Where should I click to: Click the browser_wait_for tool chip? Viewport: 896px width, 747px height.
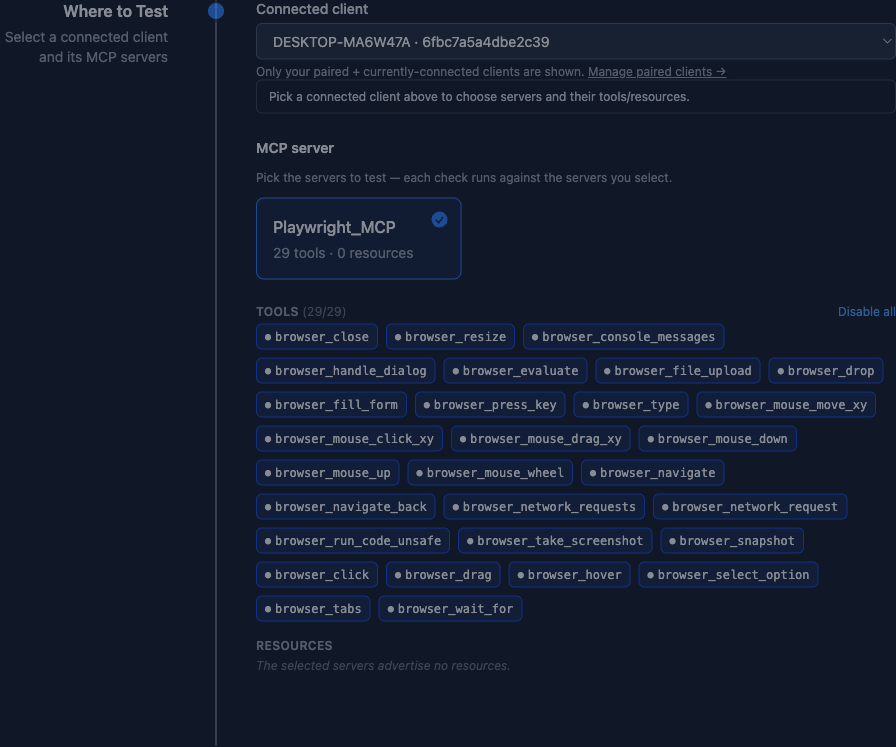click(450, 609)
